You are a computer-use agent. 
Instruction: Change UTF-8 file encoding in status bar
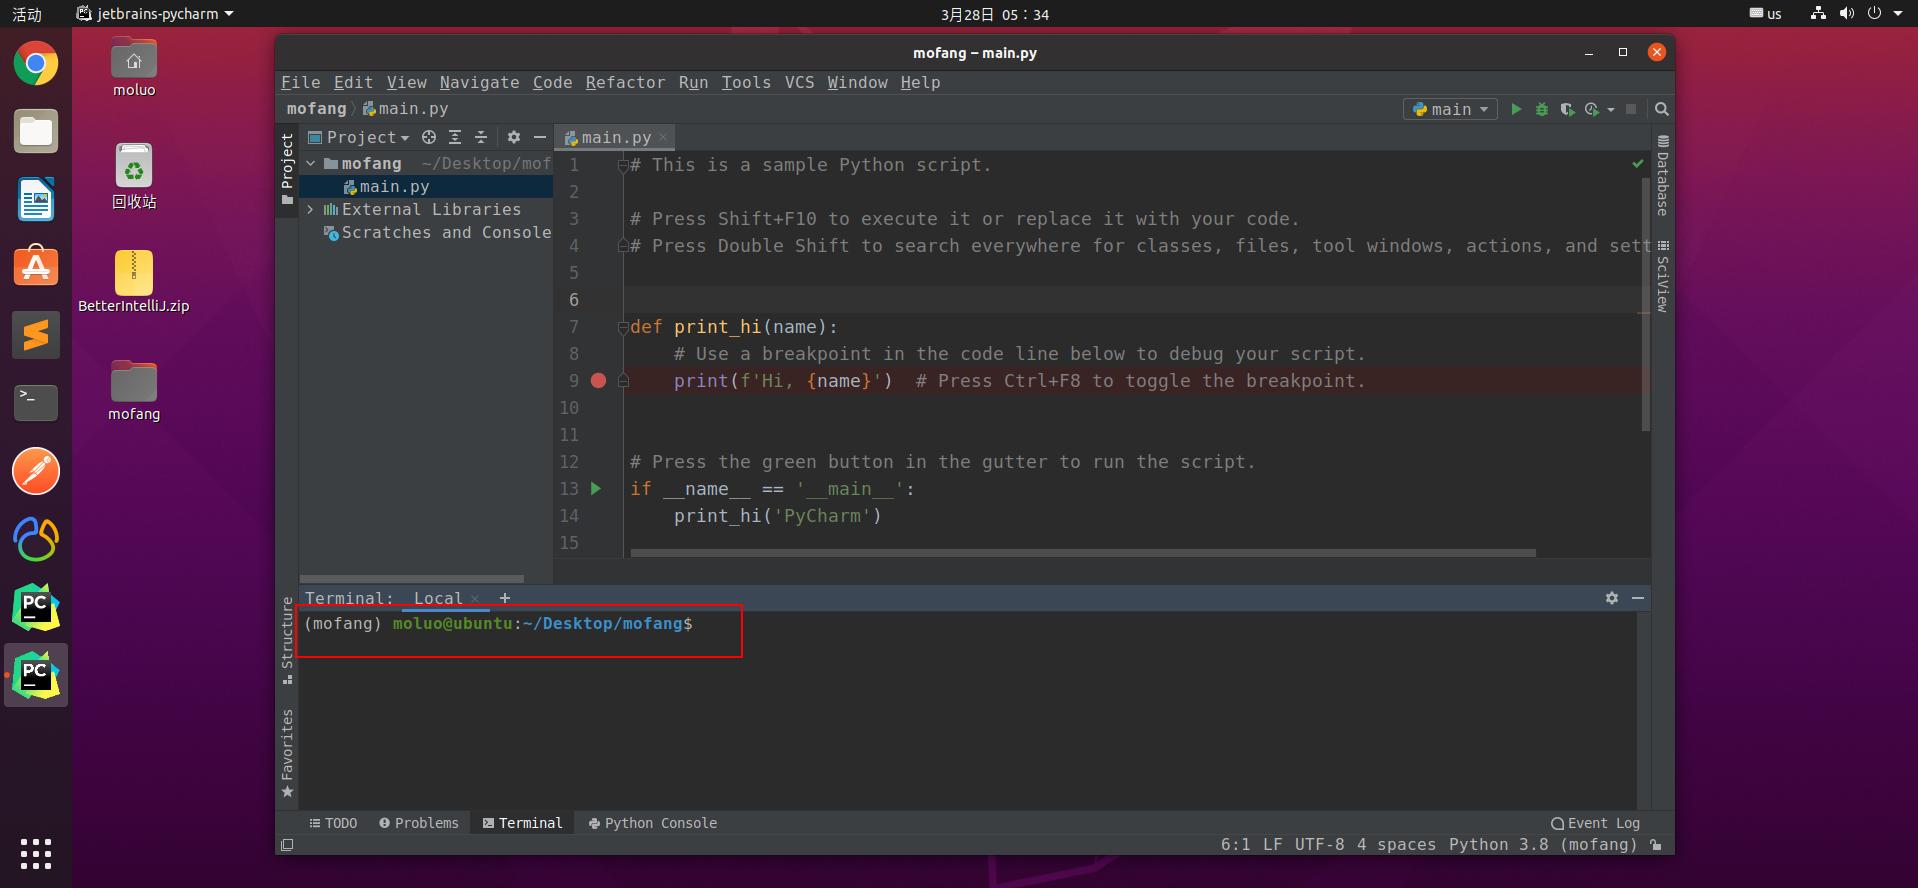(x=1319, y=845)
